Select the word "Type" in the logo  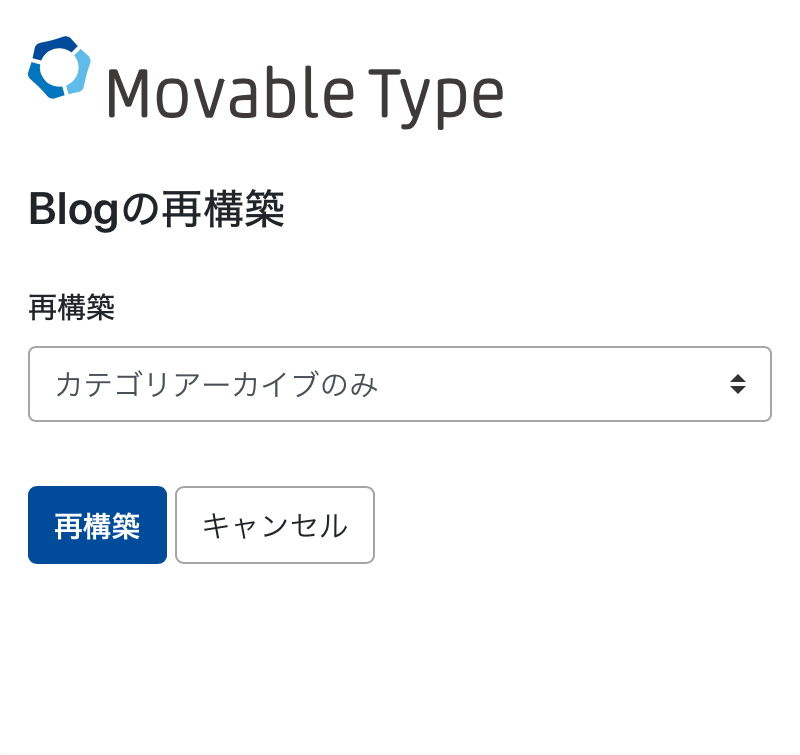442,97
